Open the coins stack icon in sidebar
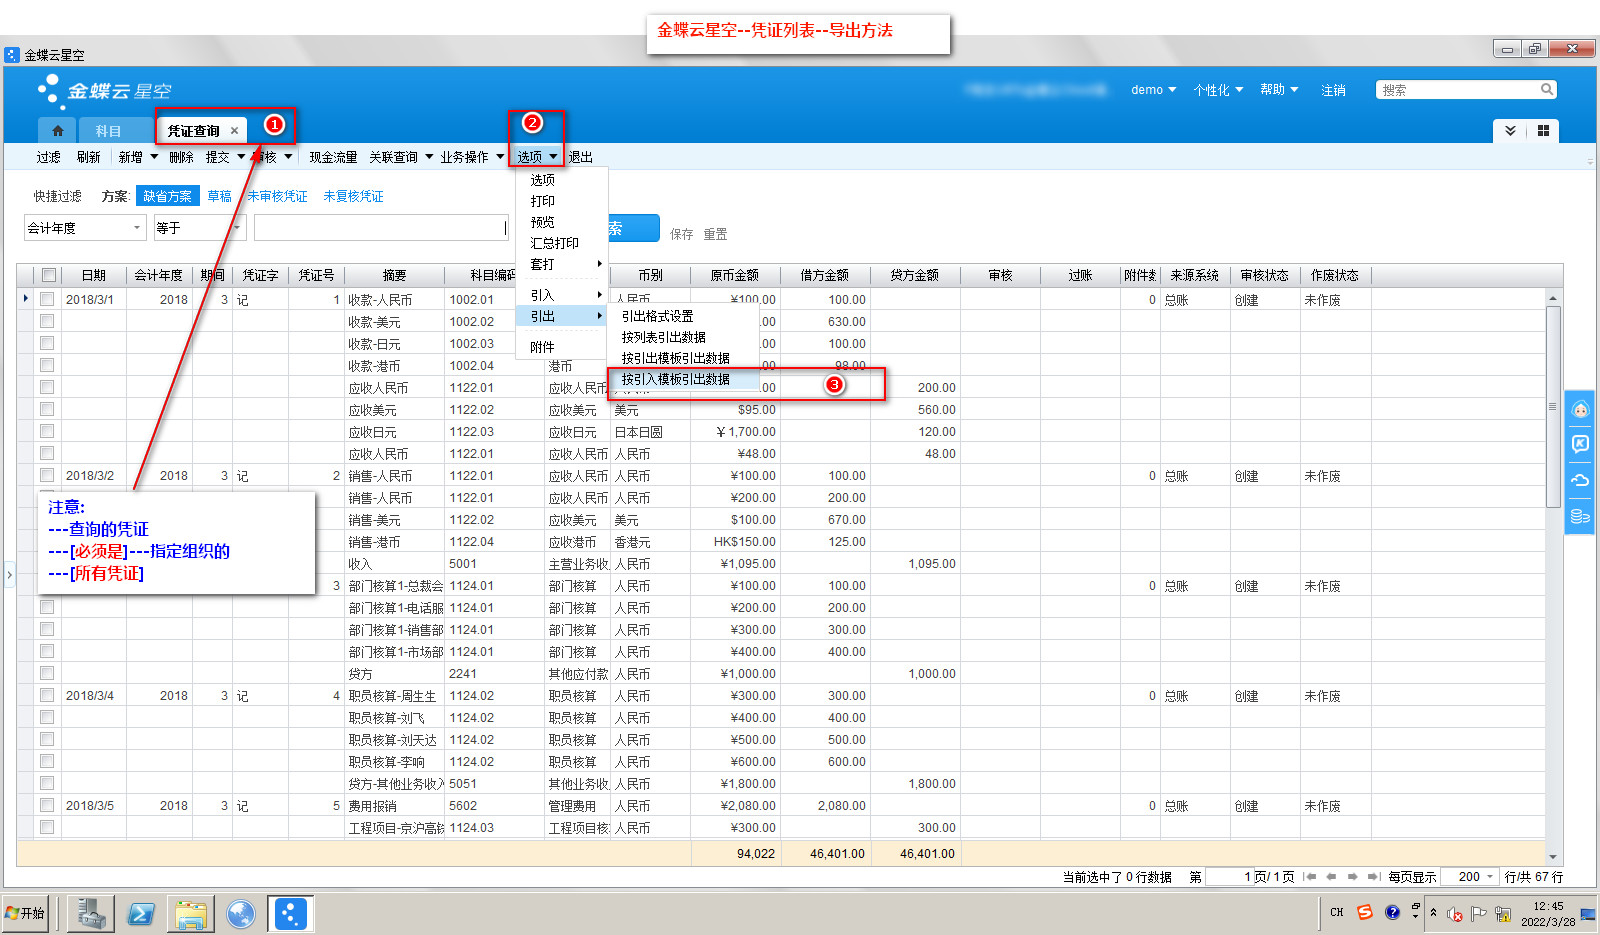Screen dimensions: 1600x935 (x=1580, y=516)
